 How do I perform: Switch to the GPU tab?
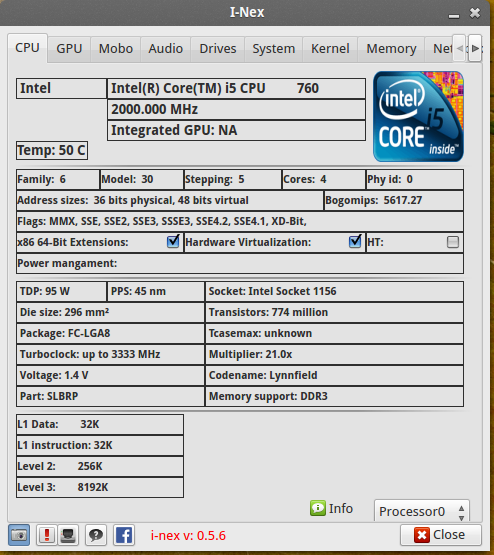coord(69,49)
